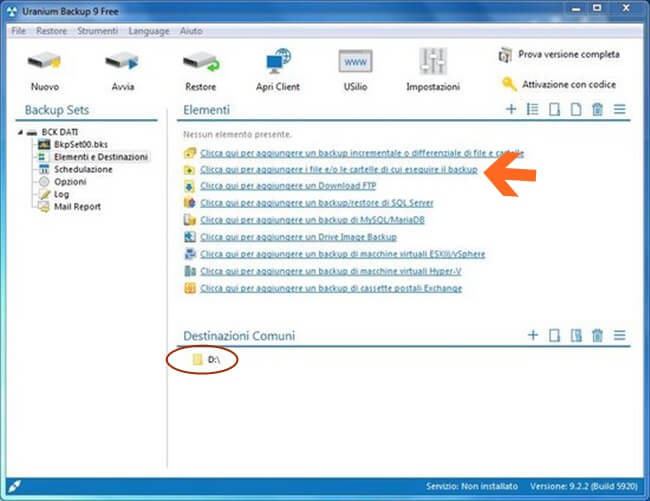The image size is (650, 501).
Task: Open the Restore menu in menu bar
Action: (x=51, y=31)
